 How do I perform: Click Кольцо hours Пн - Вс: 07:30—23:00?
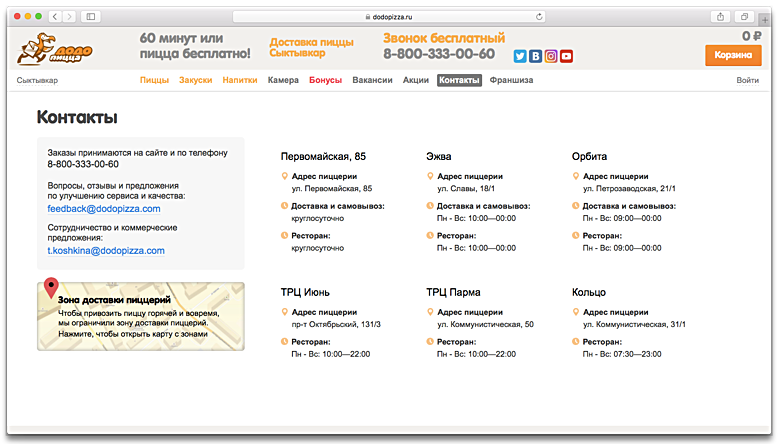(x=622, y=354)
